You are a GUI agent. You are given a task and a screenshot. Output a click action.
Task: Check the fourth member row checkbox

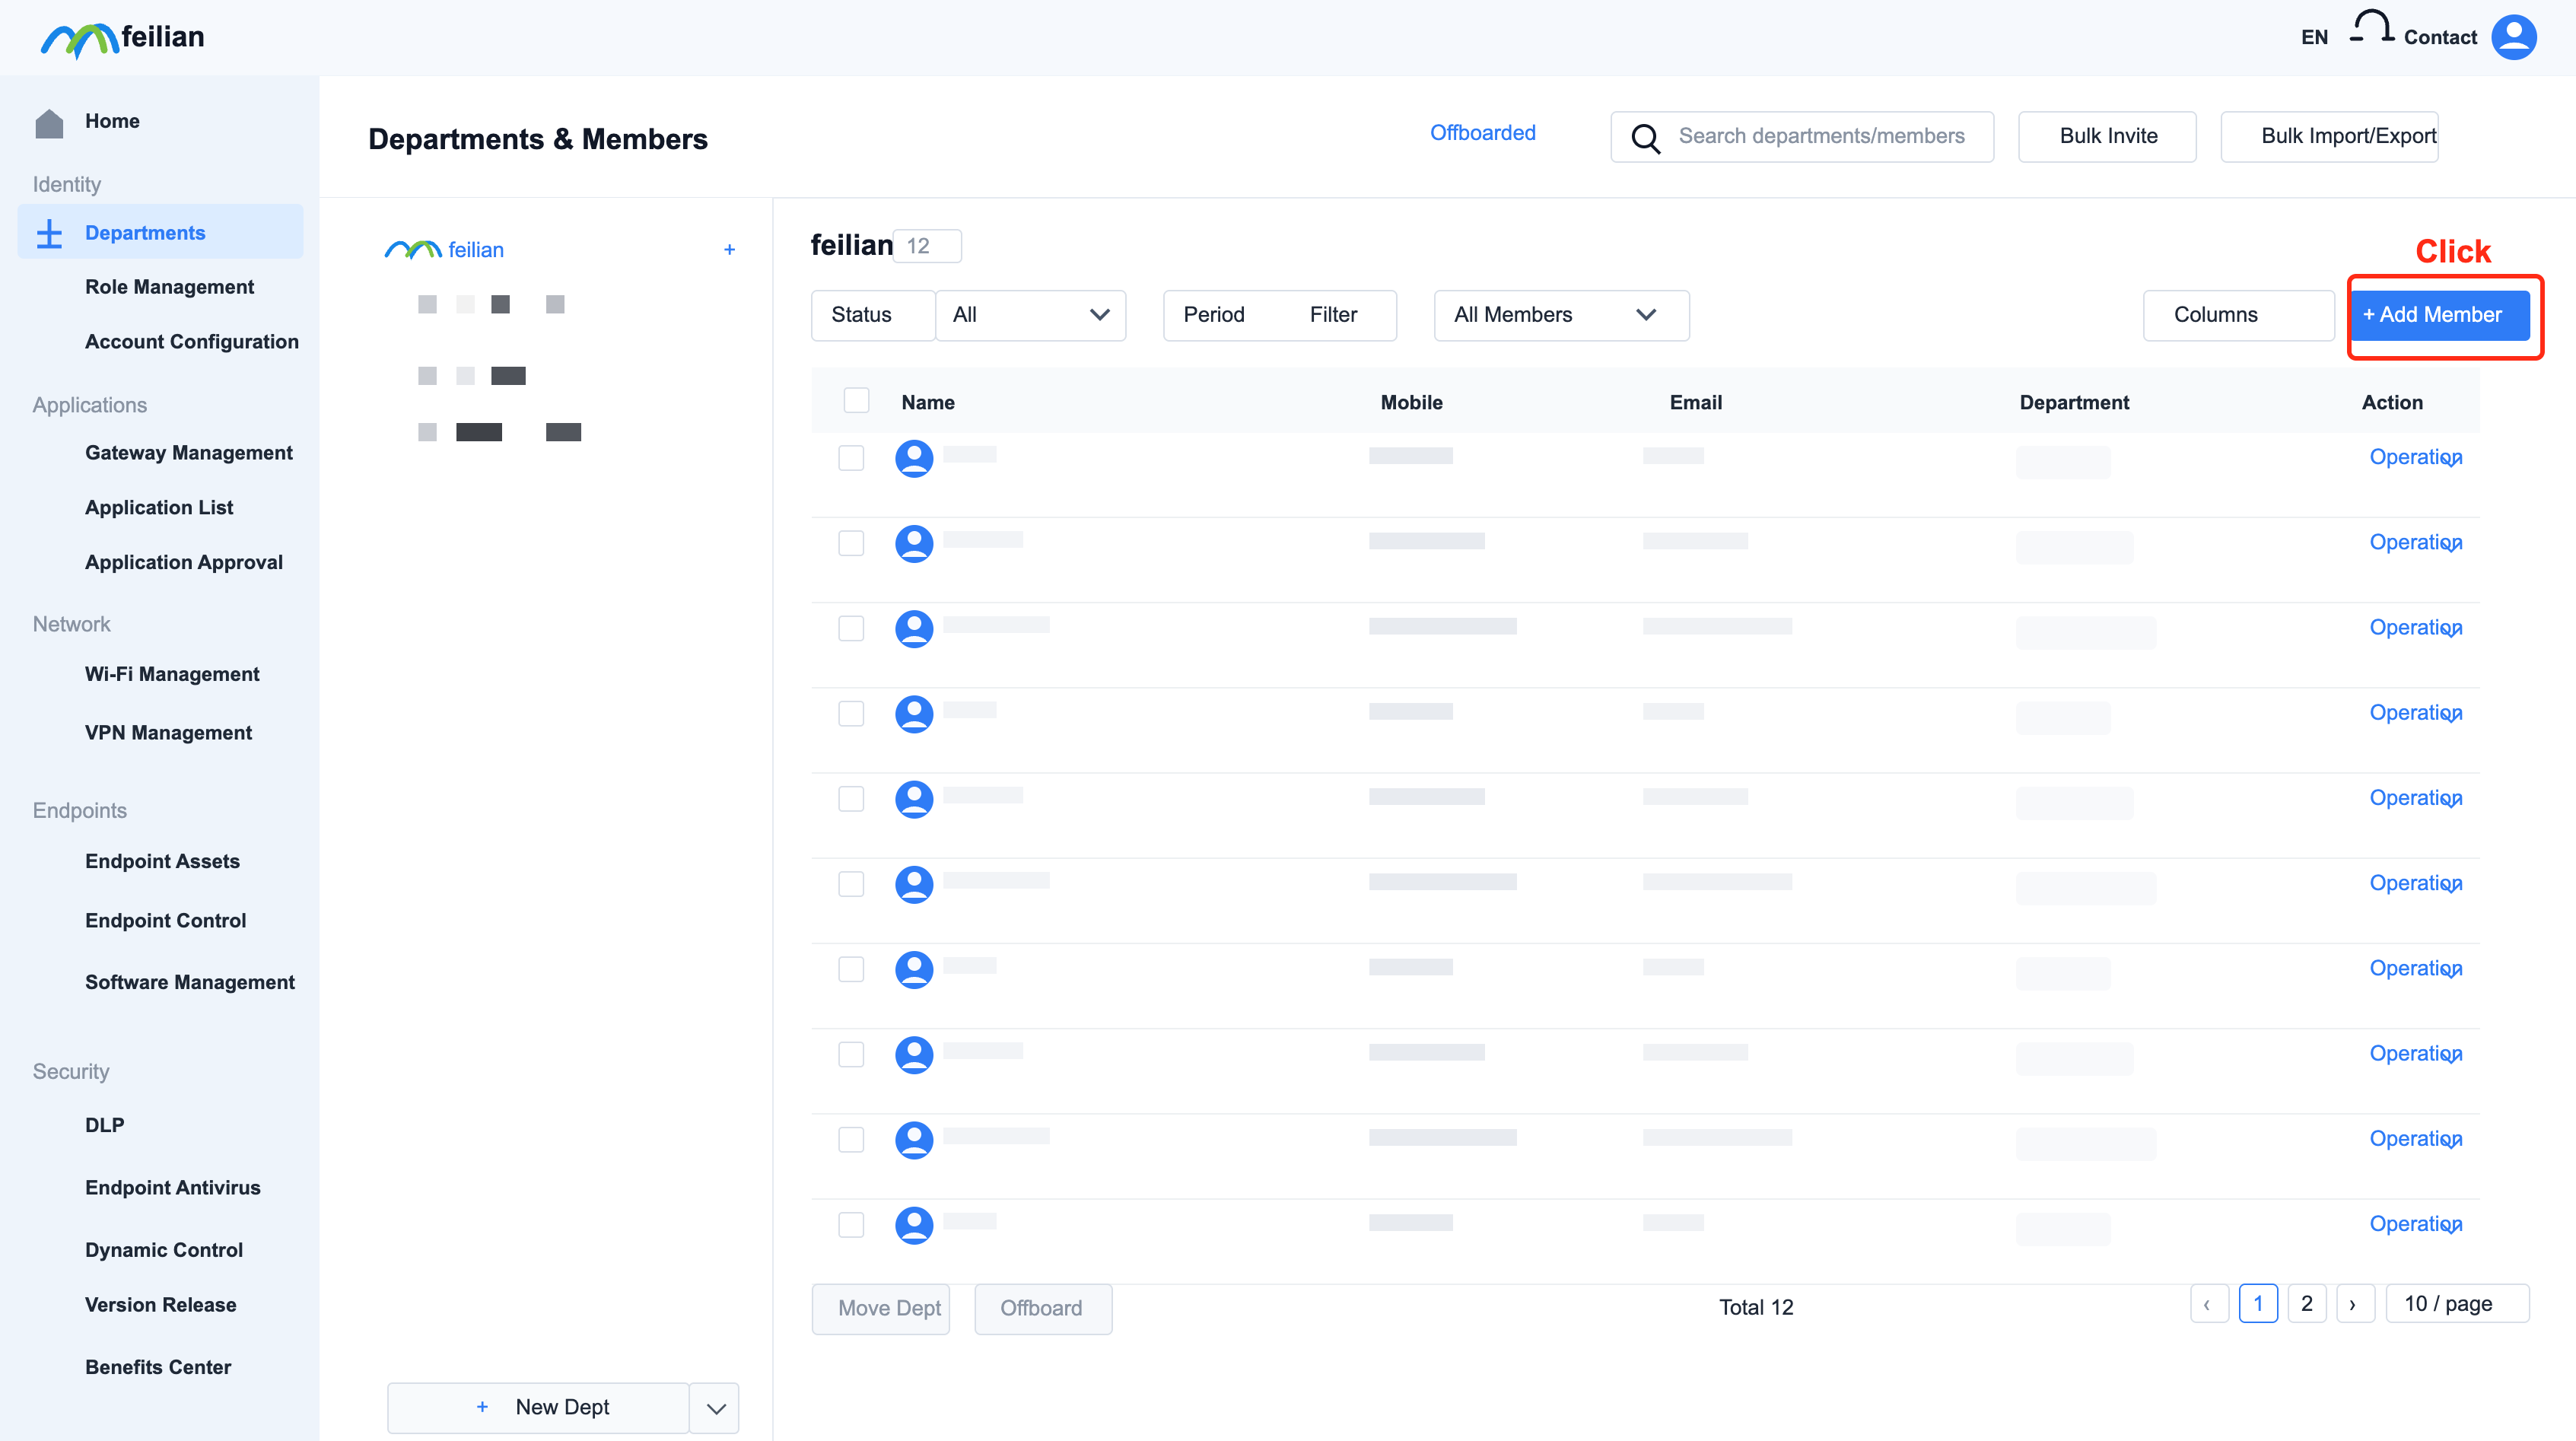tap(851, 714)
